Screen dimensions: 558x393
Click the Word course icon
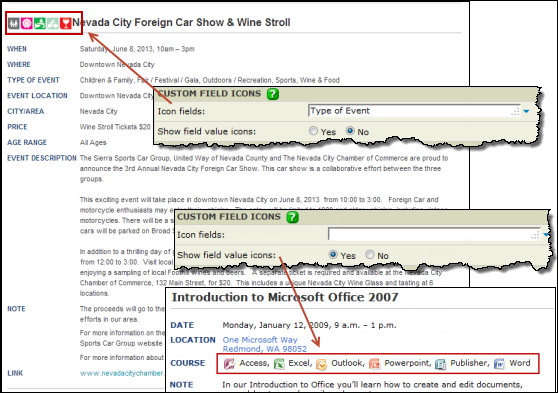[x=500, y=364]
